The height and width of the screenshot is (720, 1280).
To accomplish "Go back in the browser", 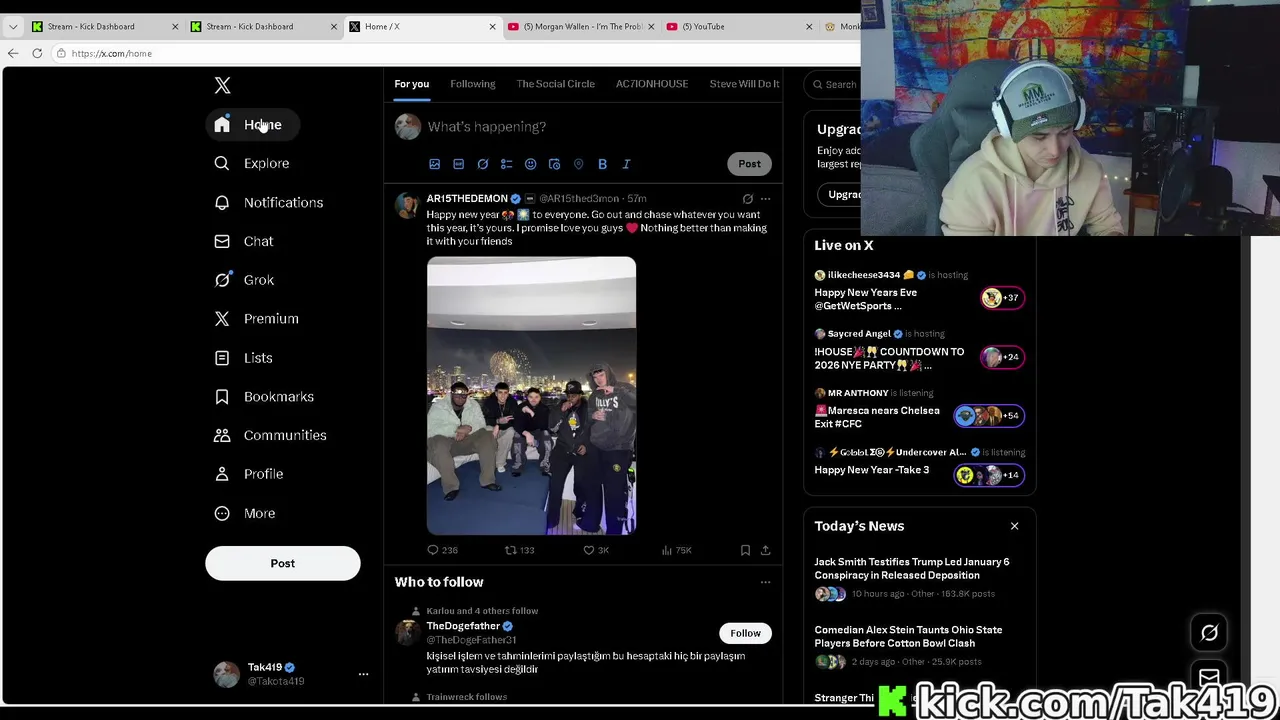I will (13, 53).
